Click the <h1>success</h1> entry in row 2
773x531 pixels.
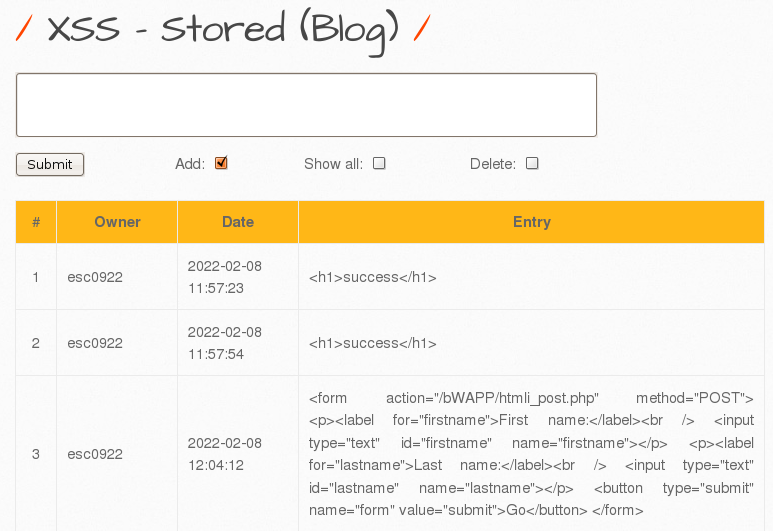click(373, 343)
